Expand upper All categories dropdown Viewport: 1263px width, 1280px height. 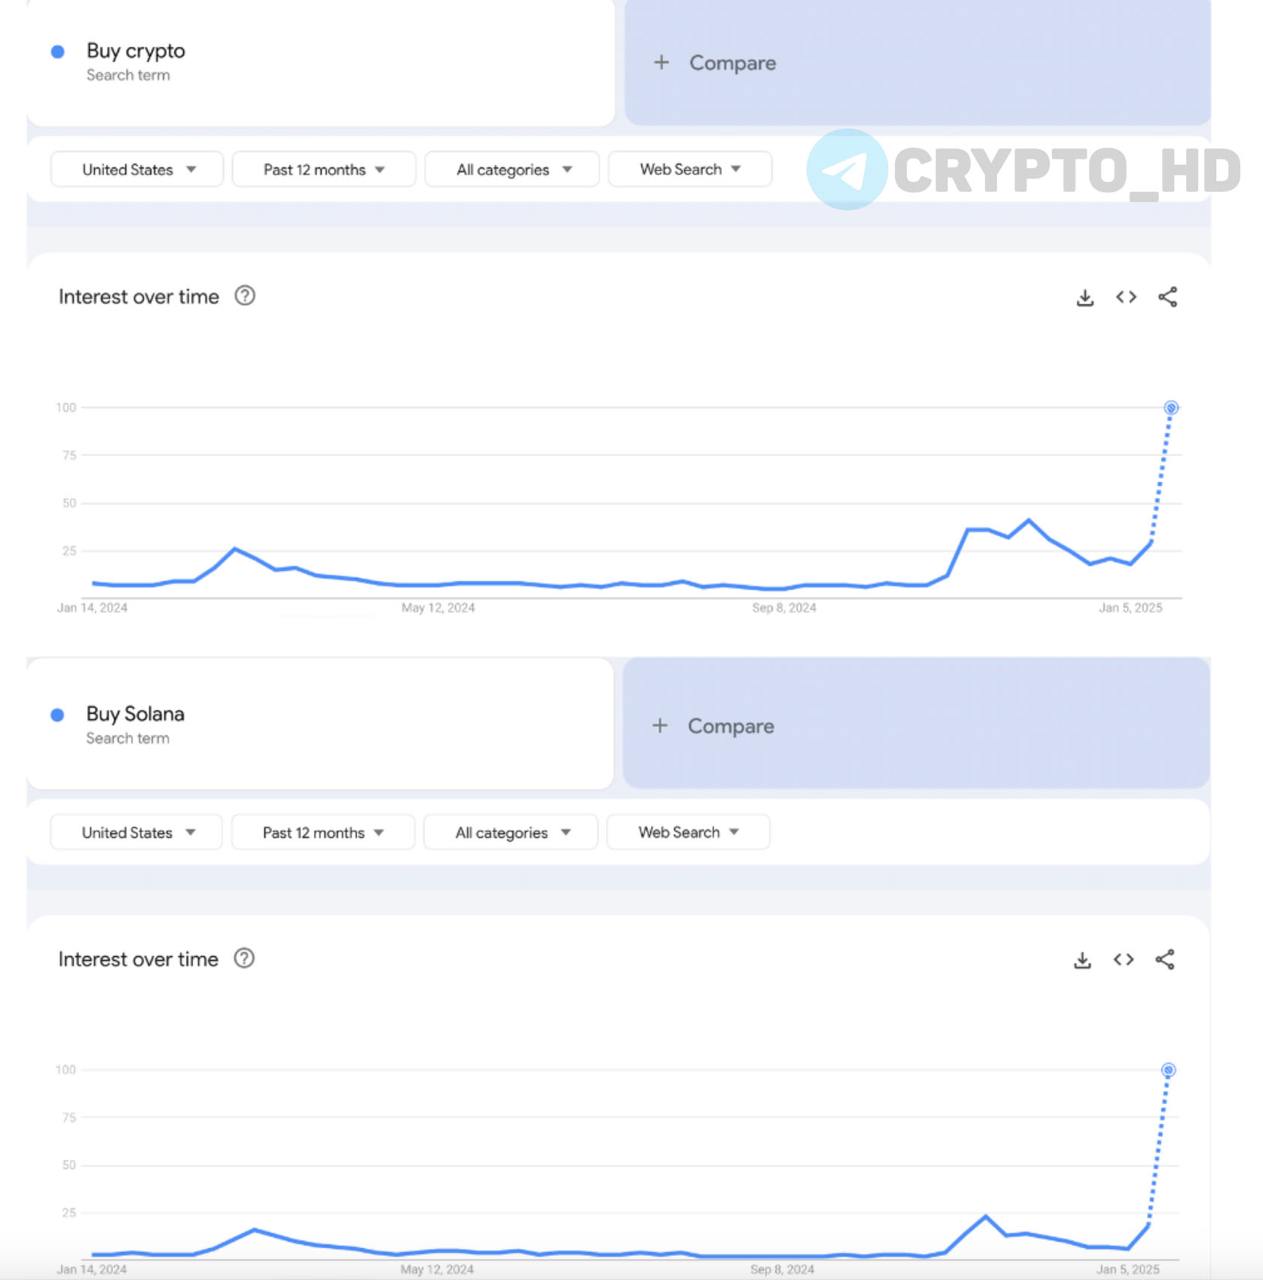(512, 170)
